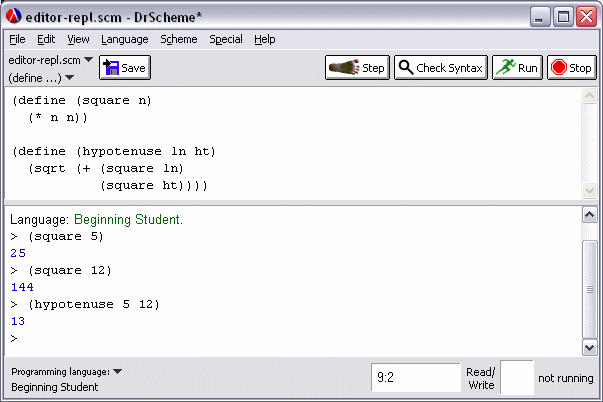
Task: Click the result value 144
Action: [x=22, y=287]
